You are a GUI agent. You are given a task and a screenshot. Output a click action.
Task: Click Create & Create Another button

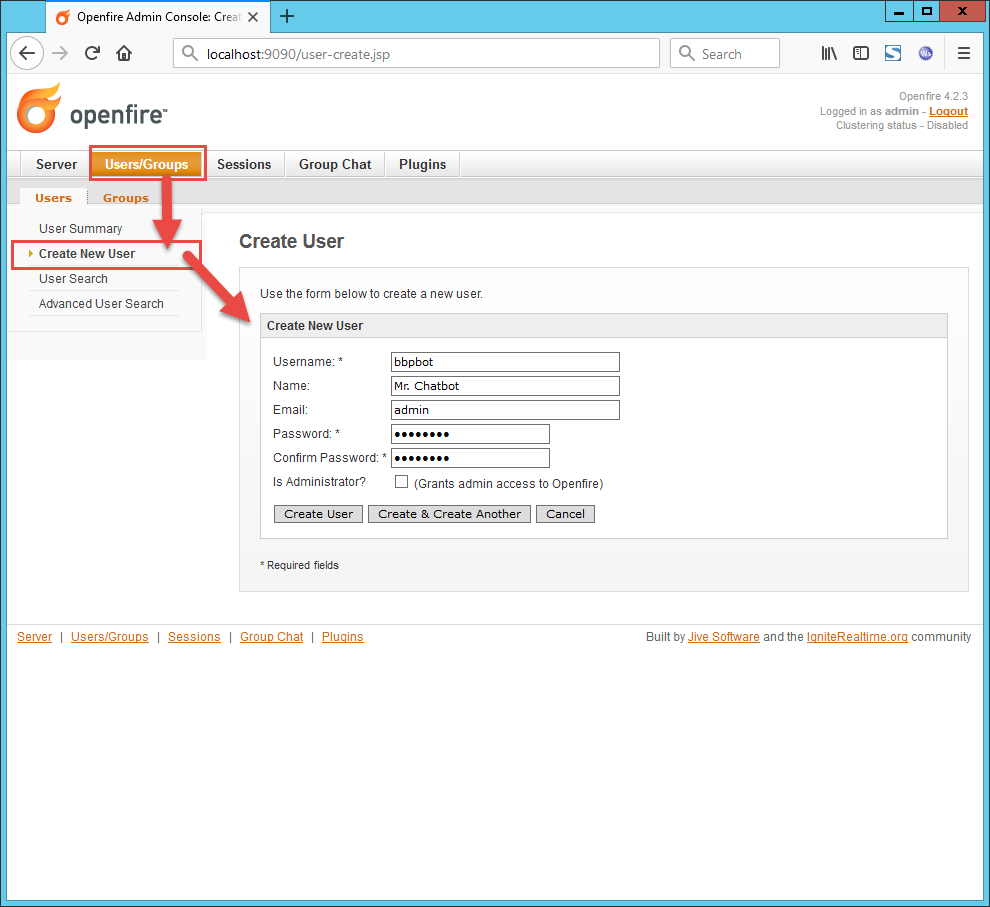tap(450, 514)
